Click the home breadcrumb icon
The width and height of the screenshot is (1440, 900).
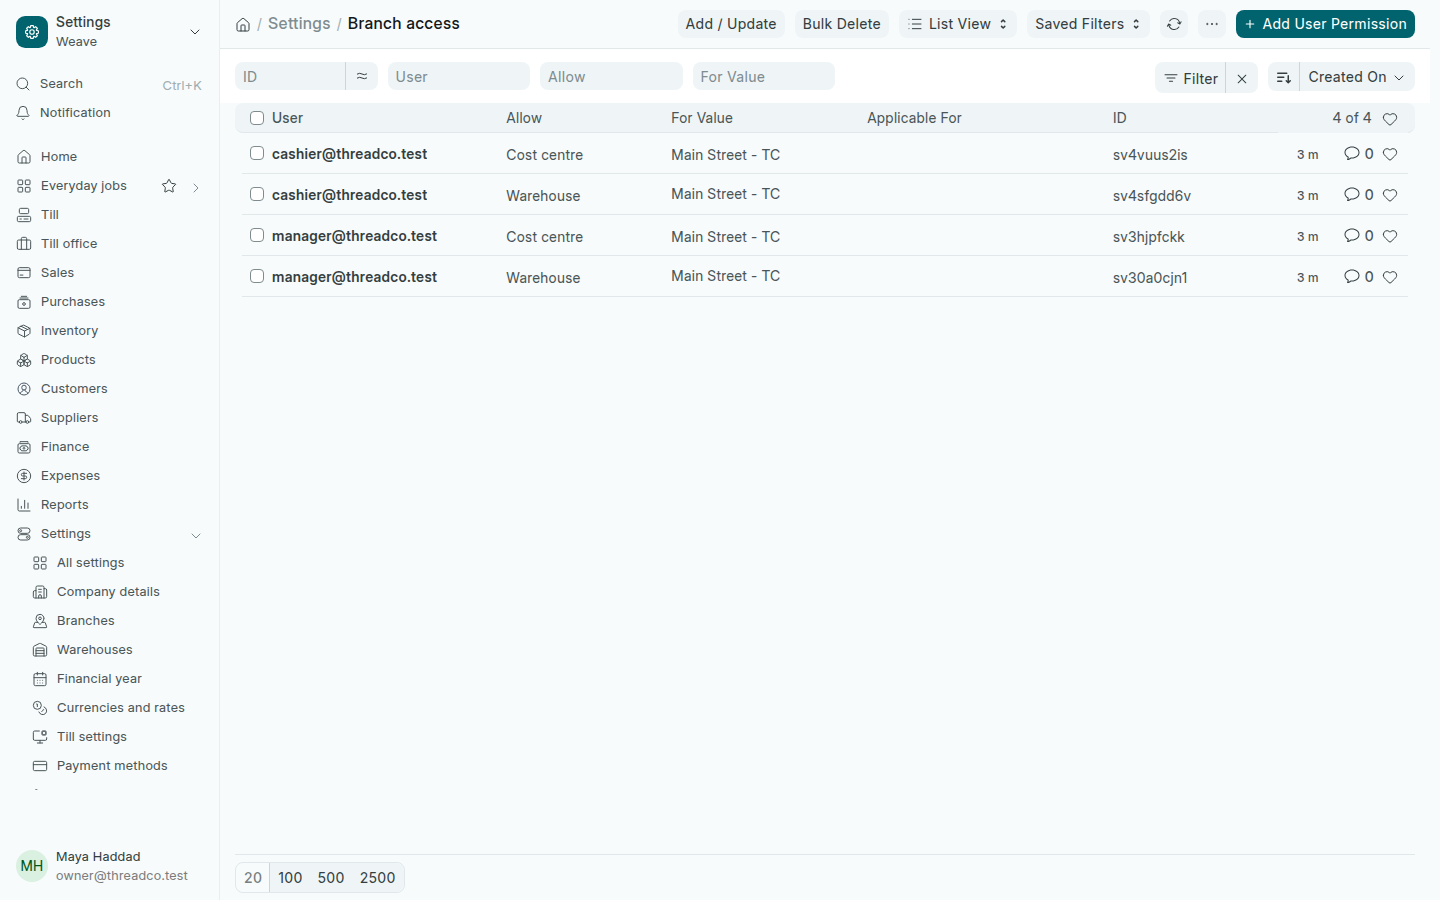click(x=243, y=24)
